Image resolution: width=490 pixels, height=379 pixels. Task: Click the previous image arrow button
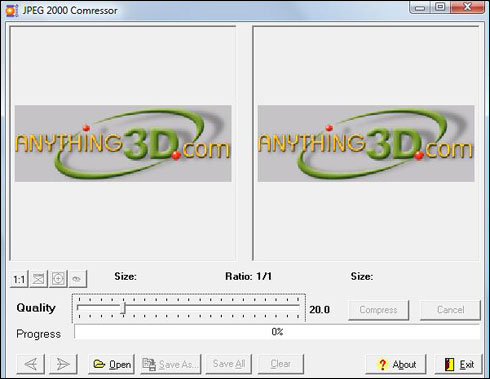(x=31, y=364)
